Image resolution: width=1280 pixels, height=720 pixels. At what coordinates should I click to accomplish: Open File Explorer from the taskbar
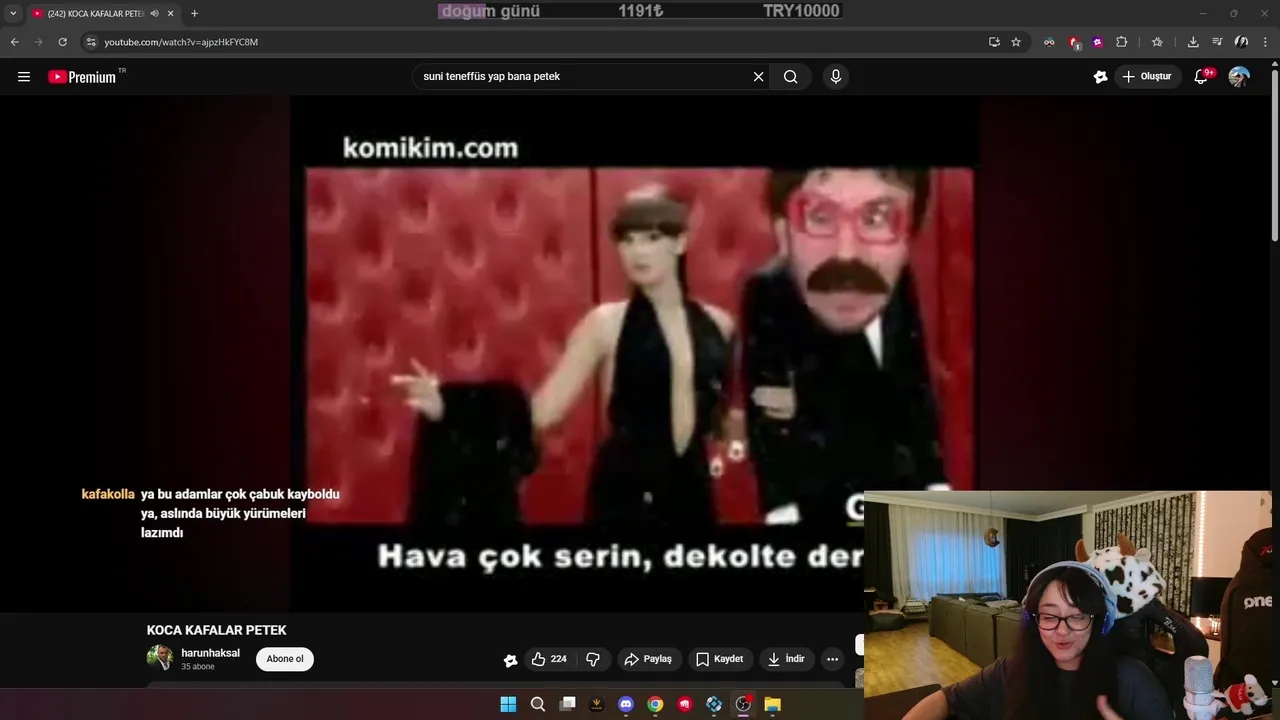click(x=772, y=704)
